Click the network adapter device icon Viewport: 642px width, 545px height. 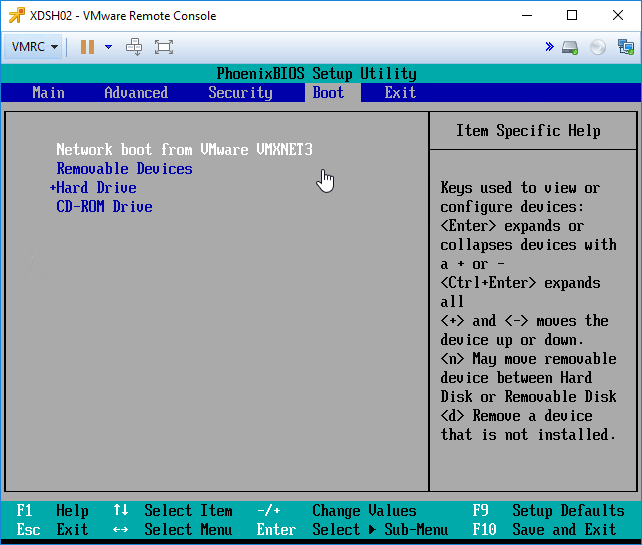point(626,47)
